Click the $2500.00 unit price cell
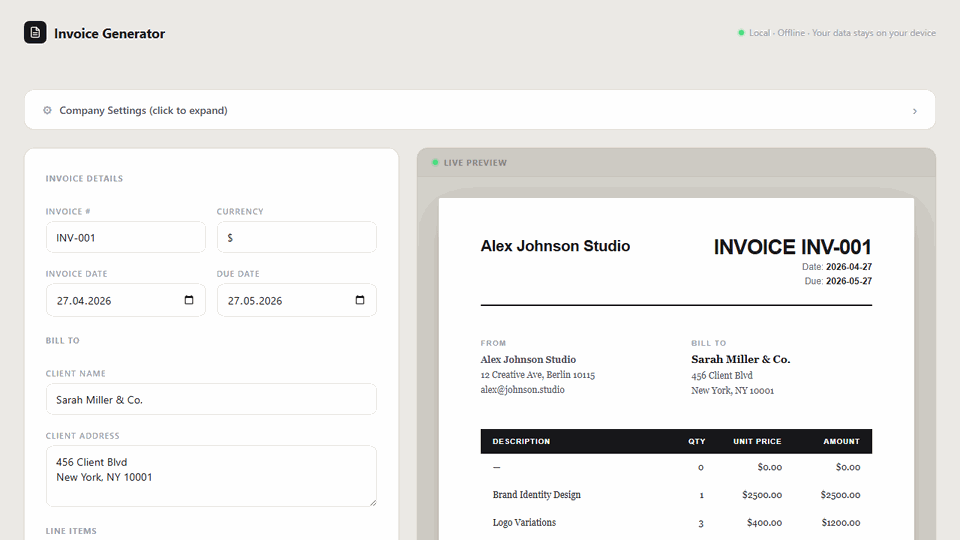 [762, 495]
